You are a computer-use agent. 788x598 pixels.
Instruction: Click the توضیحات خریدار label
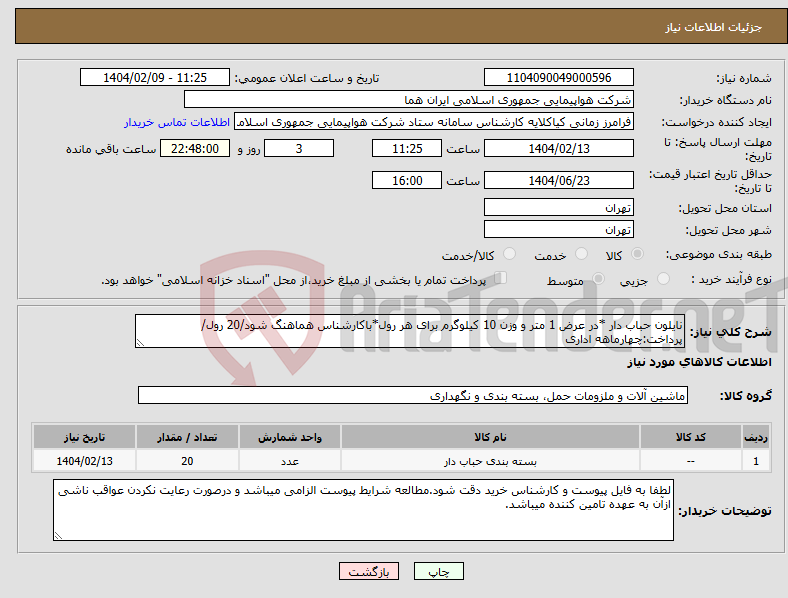[725, 511]
